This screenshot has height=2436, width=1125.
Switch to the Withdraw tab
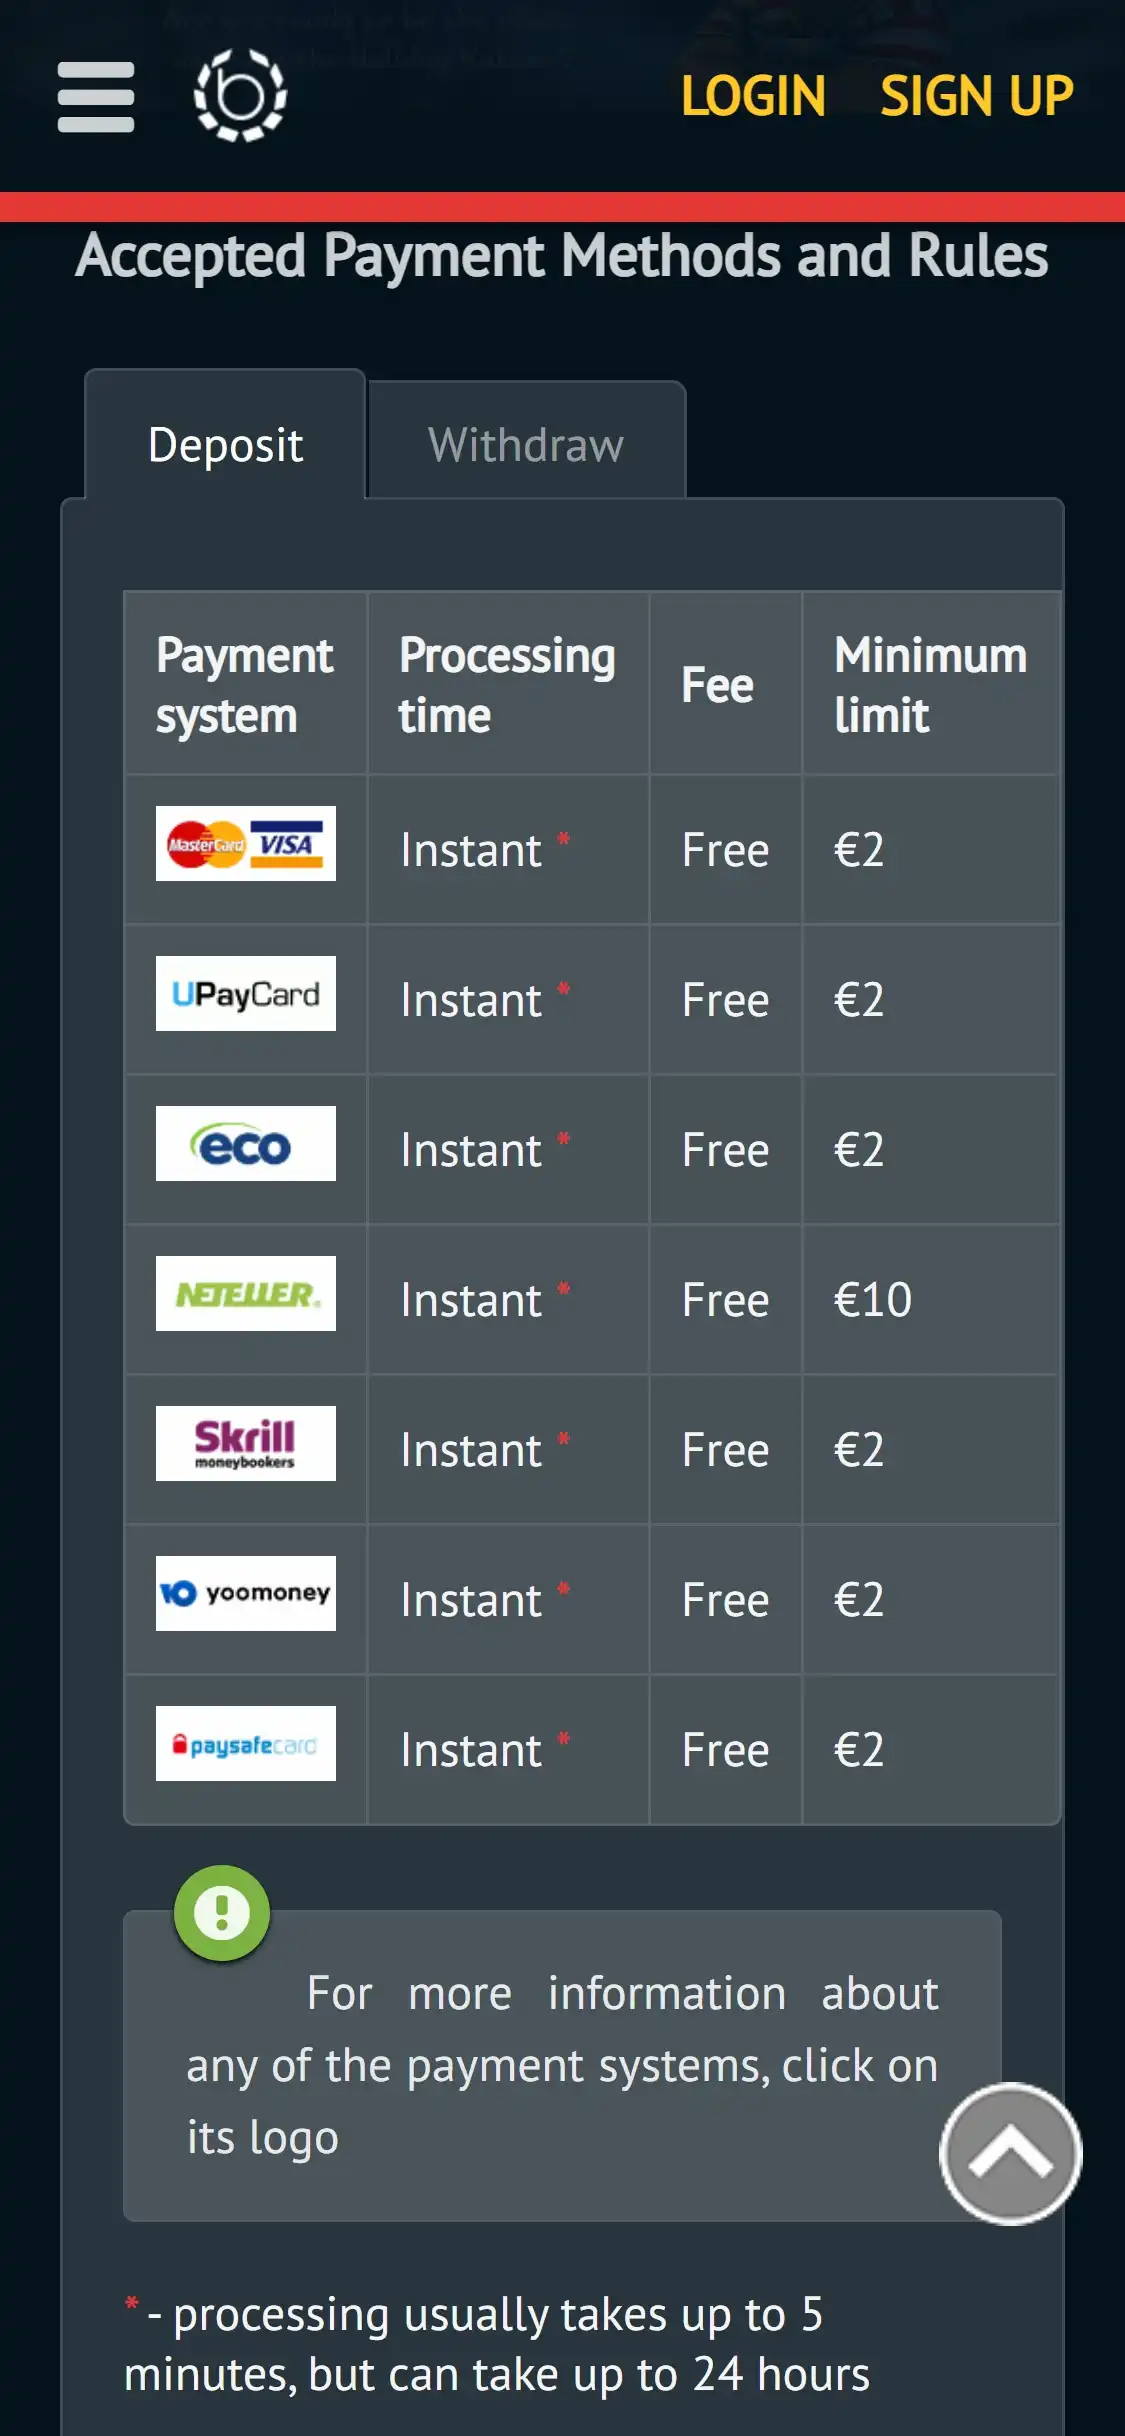(526, 445)
